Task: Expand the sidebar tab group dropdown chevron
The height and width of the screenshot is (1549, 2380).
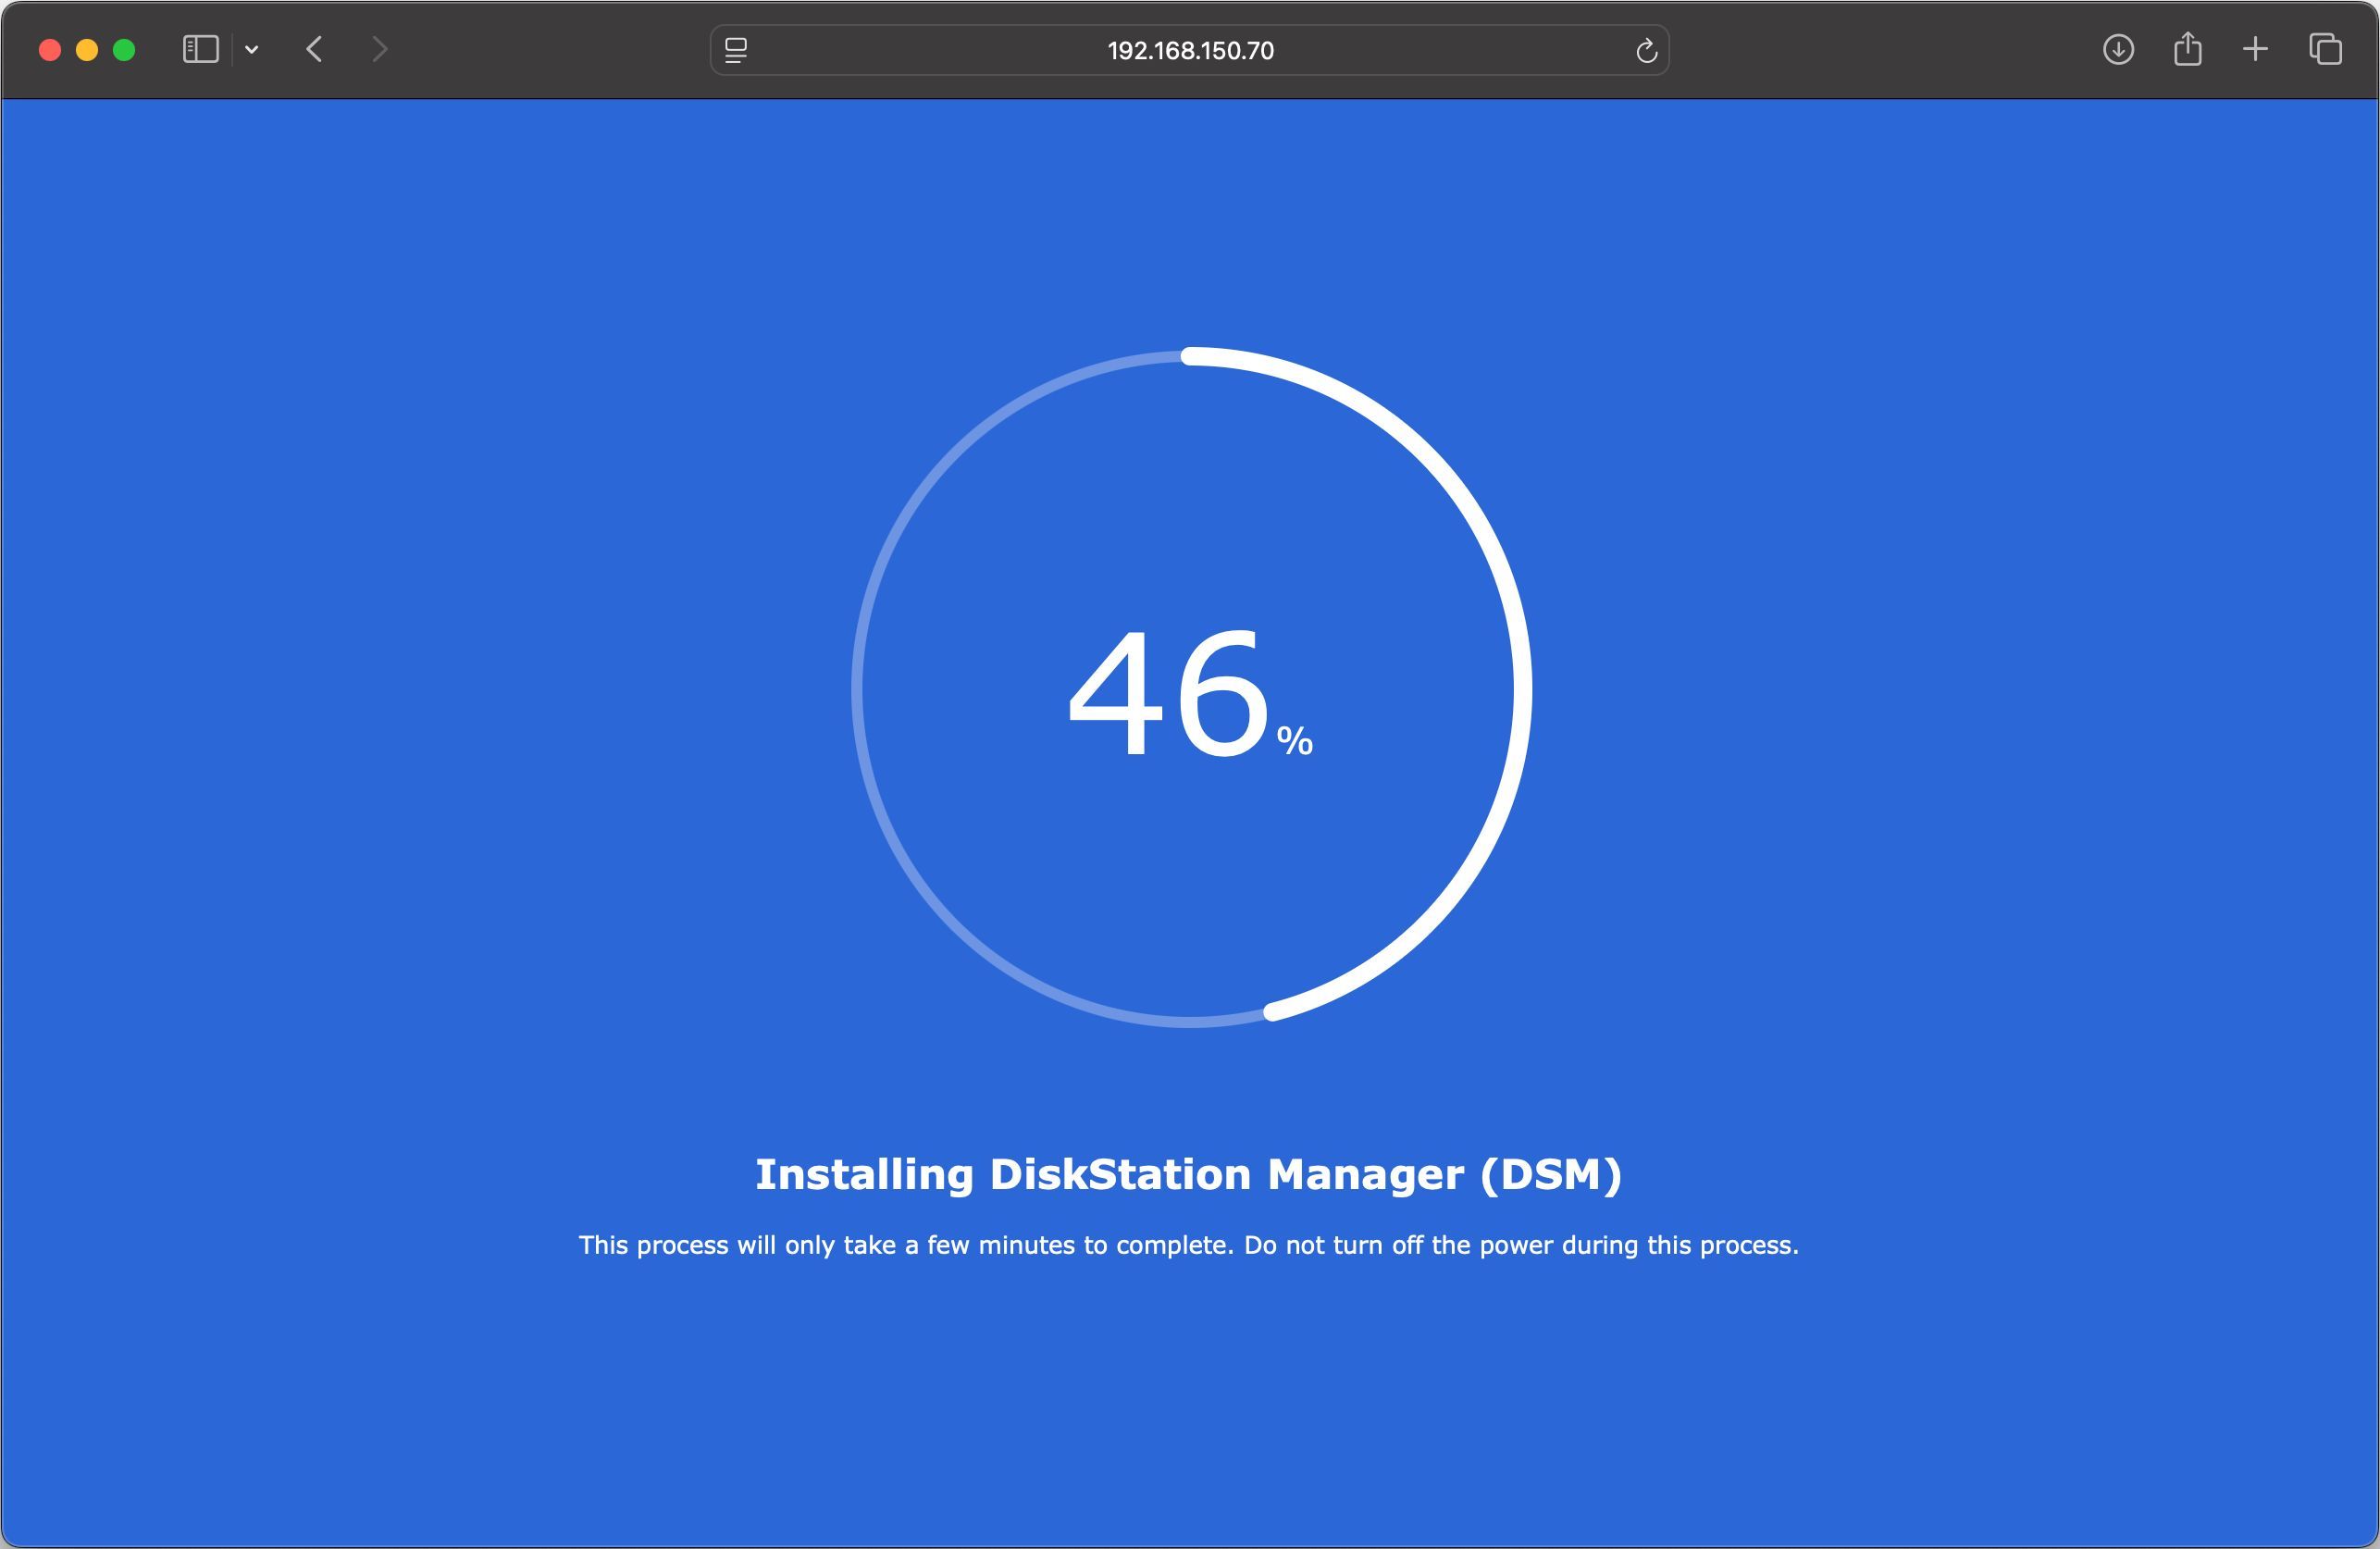Action: (x=252, y=49)
